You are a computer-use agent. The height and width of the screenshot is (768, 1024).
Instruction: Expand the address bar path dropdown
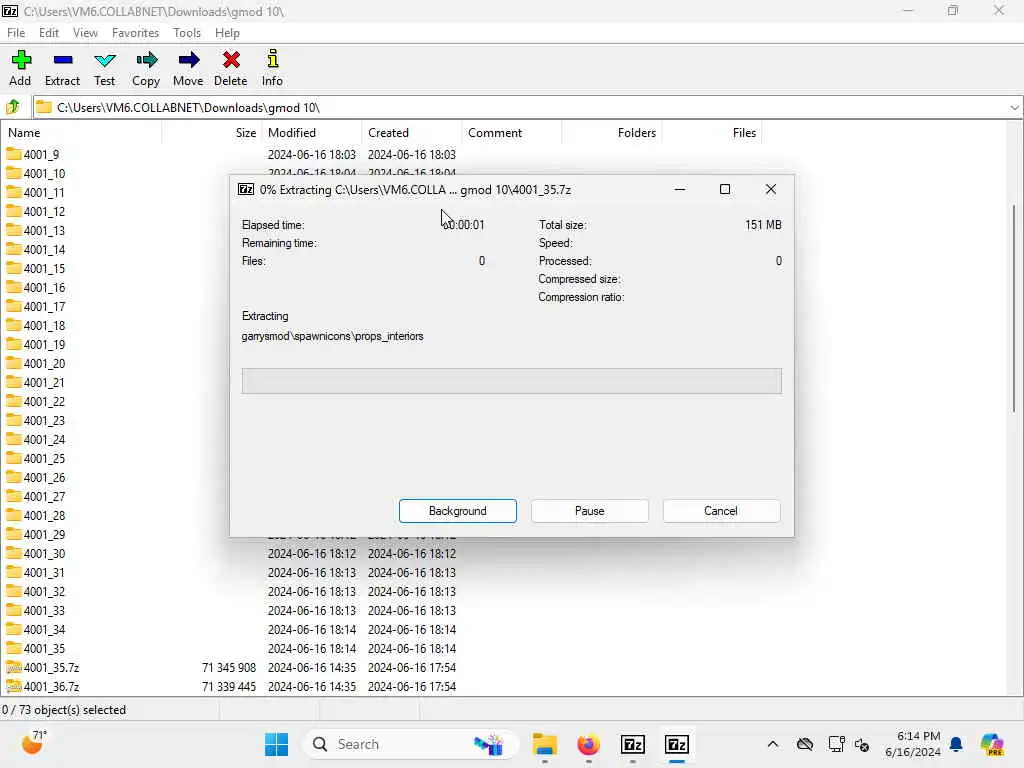[x=1014, y=108]
